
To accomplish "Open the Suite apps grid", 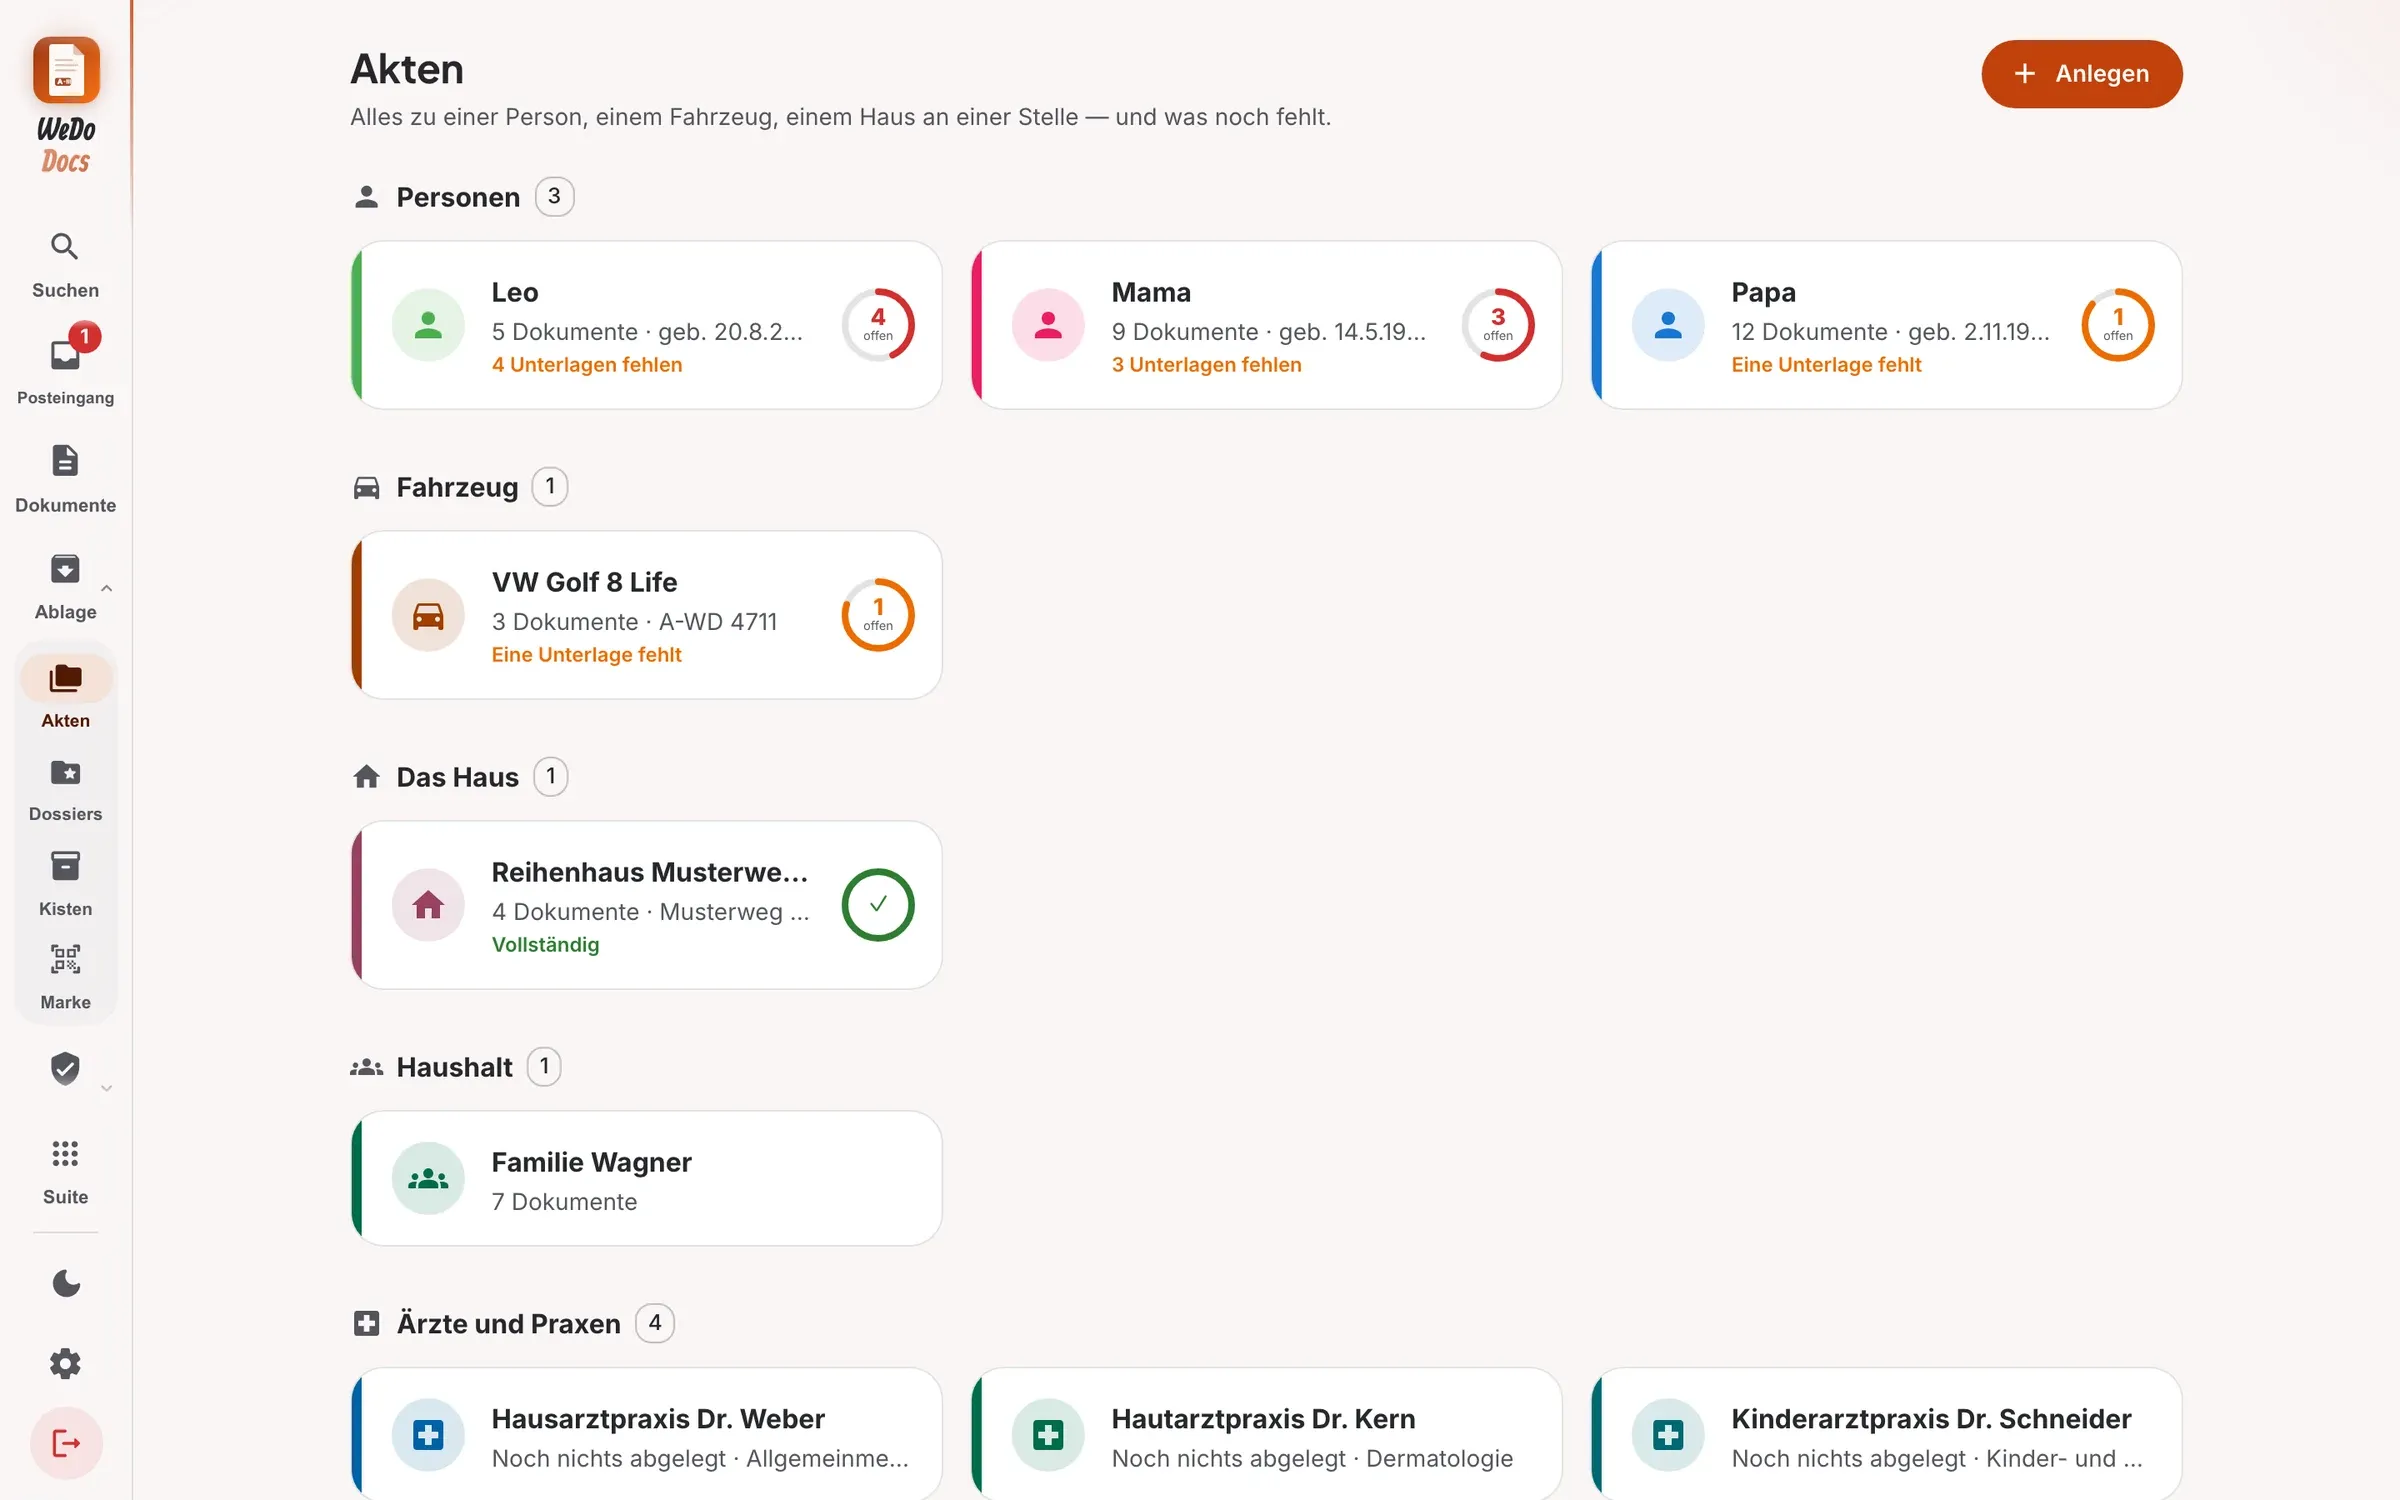I will [x=65, y=1172].
